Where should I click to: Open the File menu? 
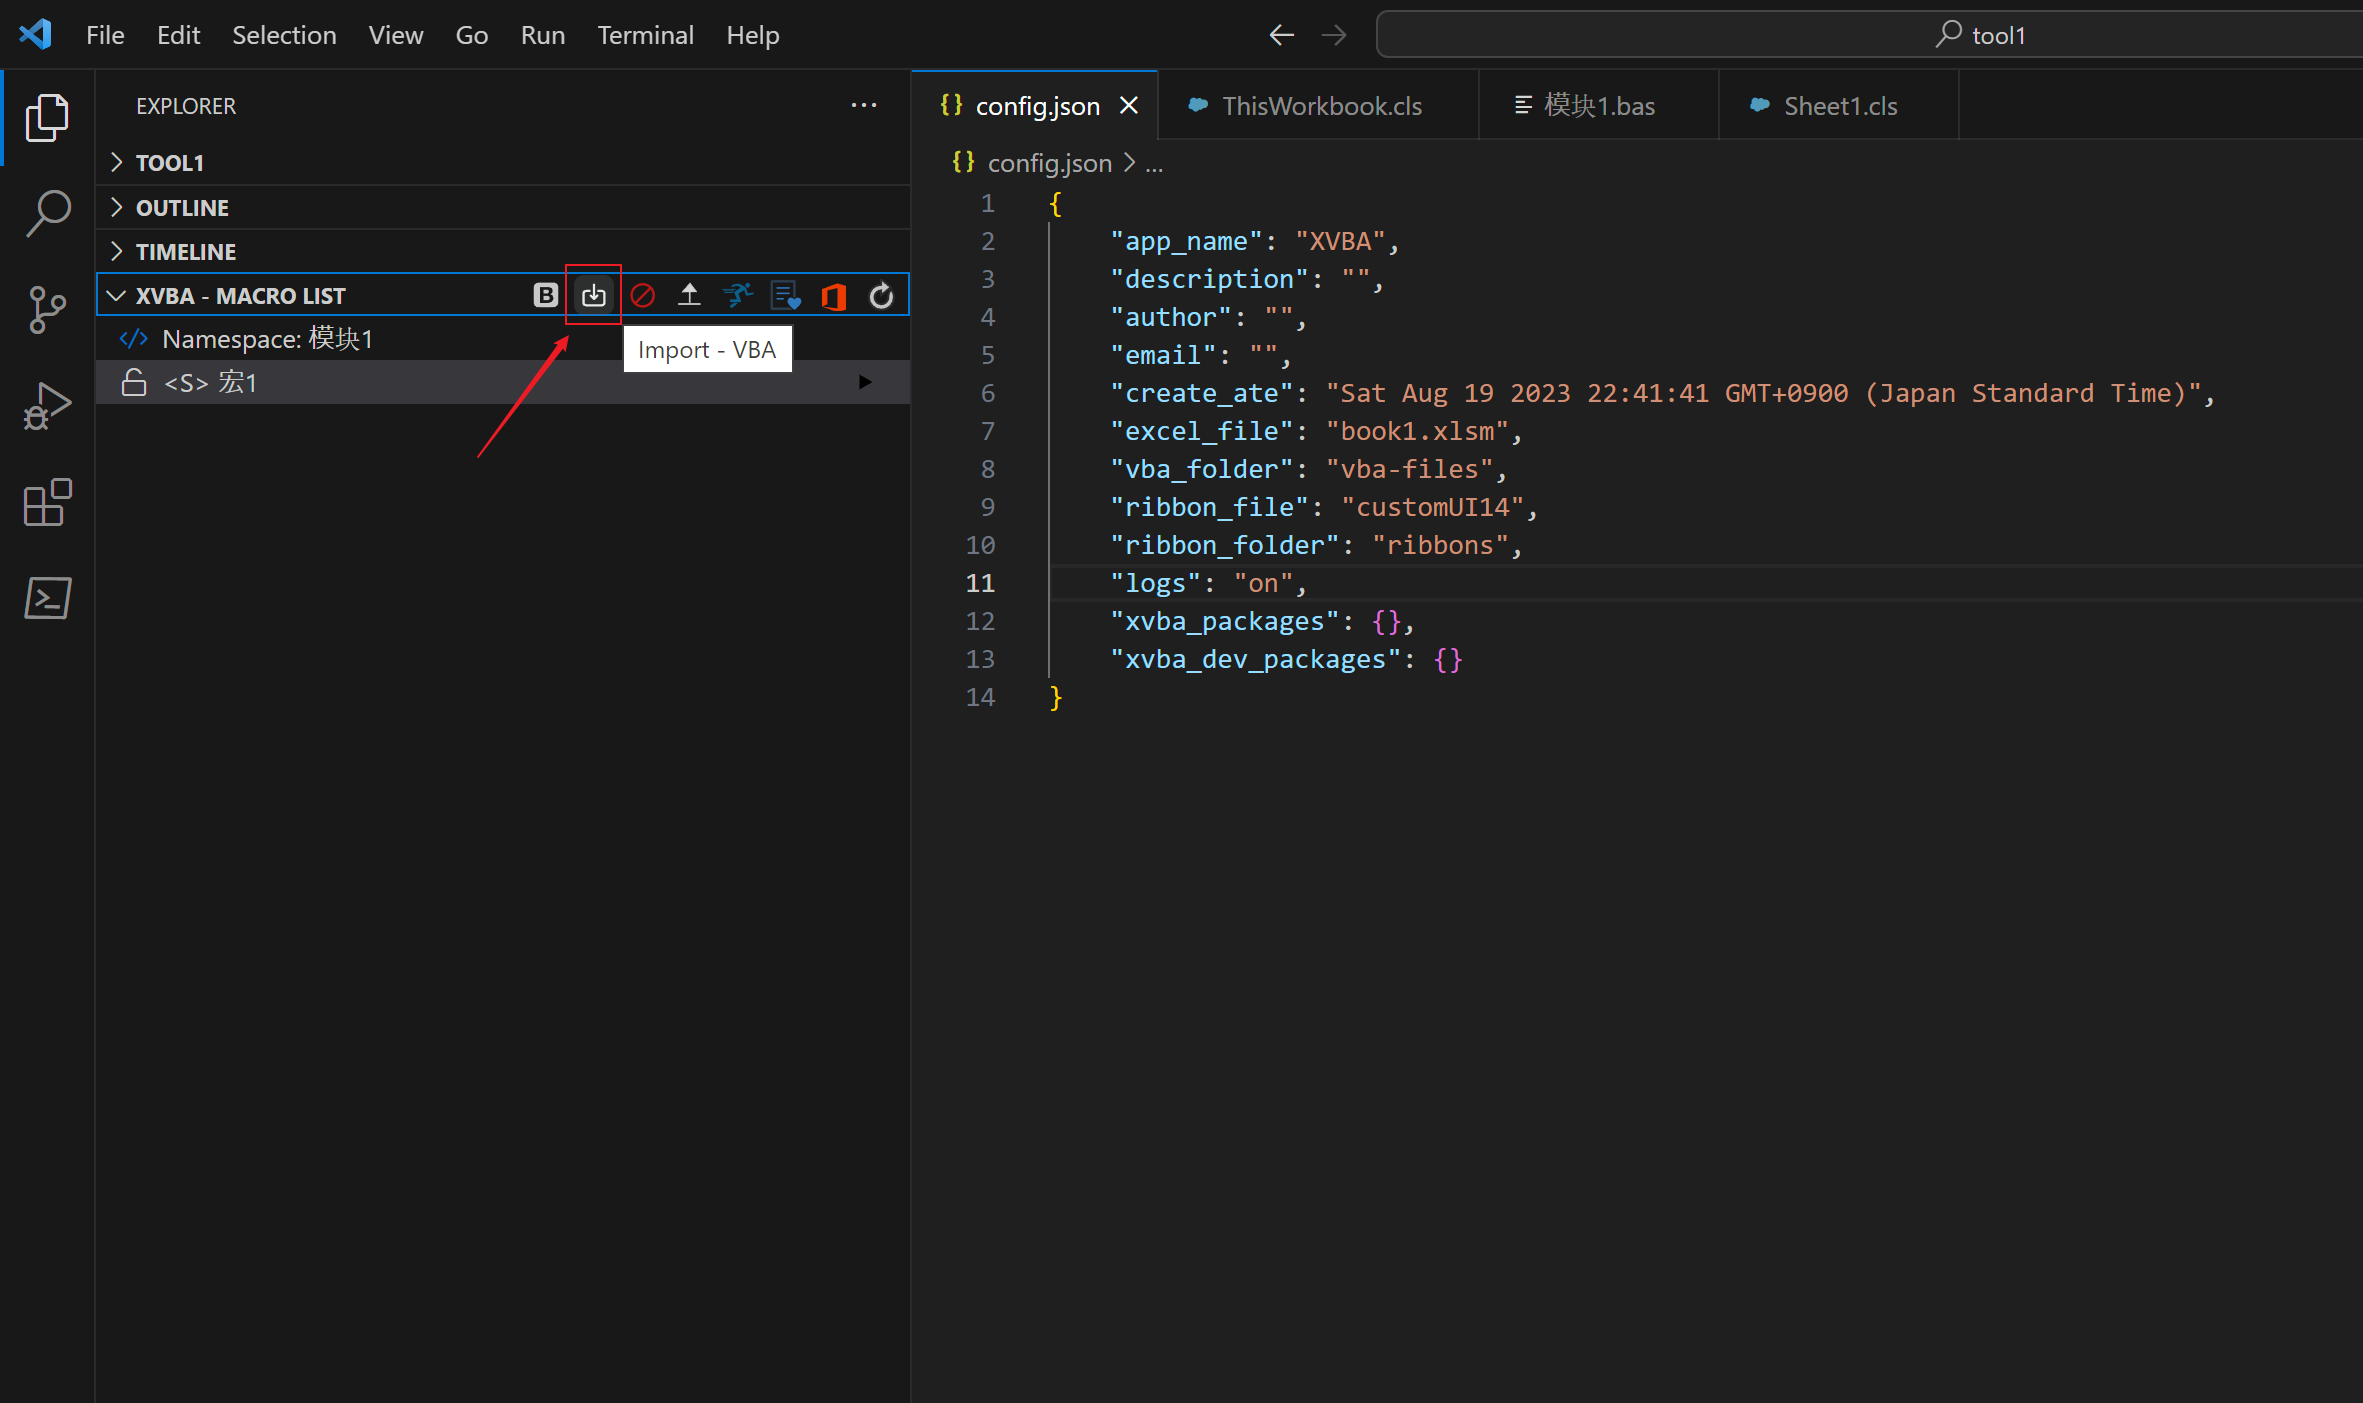[105, 35]
